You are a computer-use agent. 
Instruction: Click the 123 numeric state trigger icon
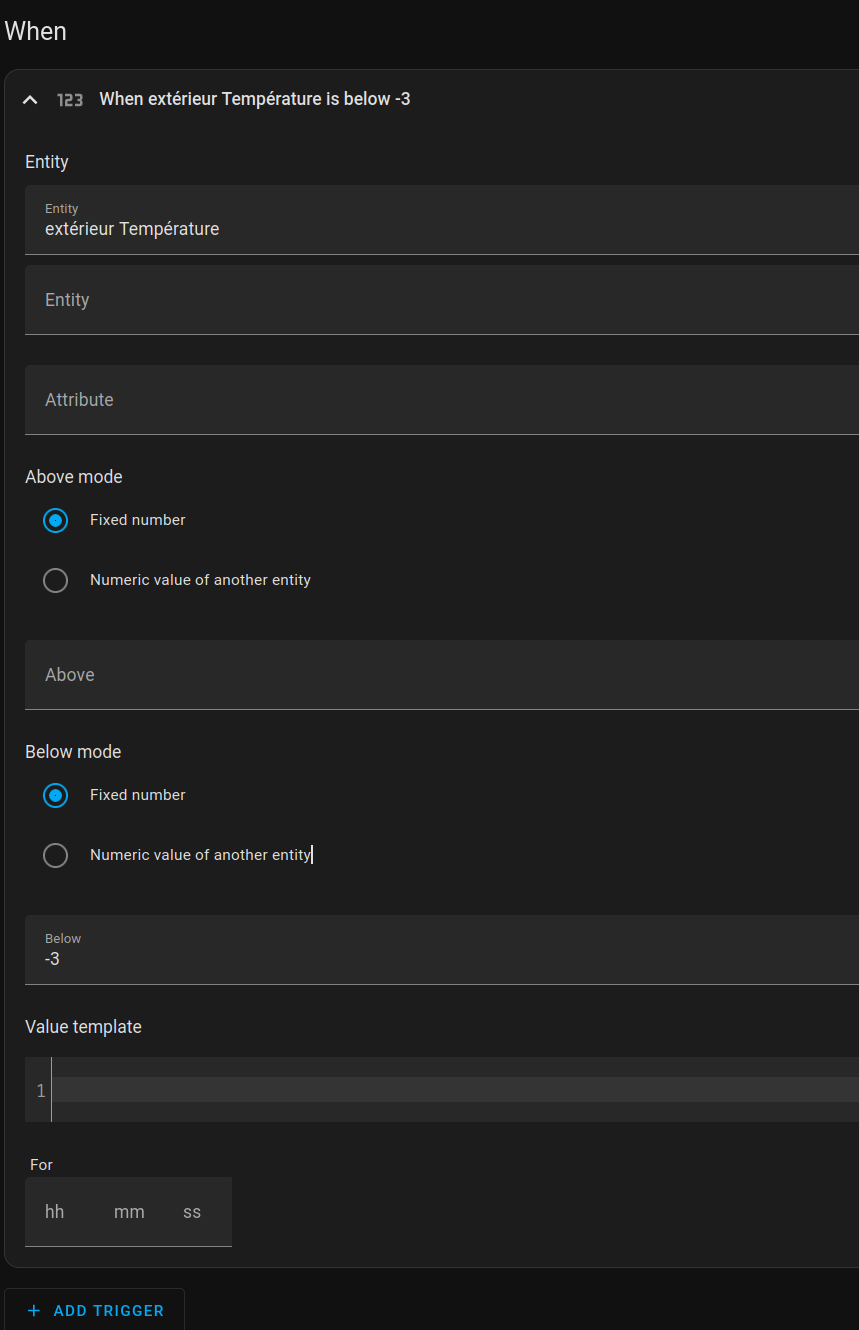[x=70, y=100]
